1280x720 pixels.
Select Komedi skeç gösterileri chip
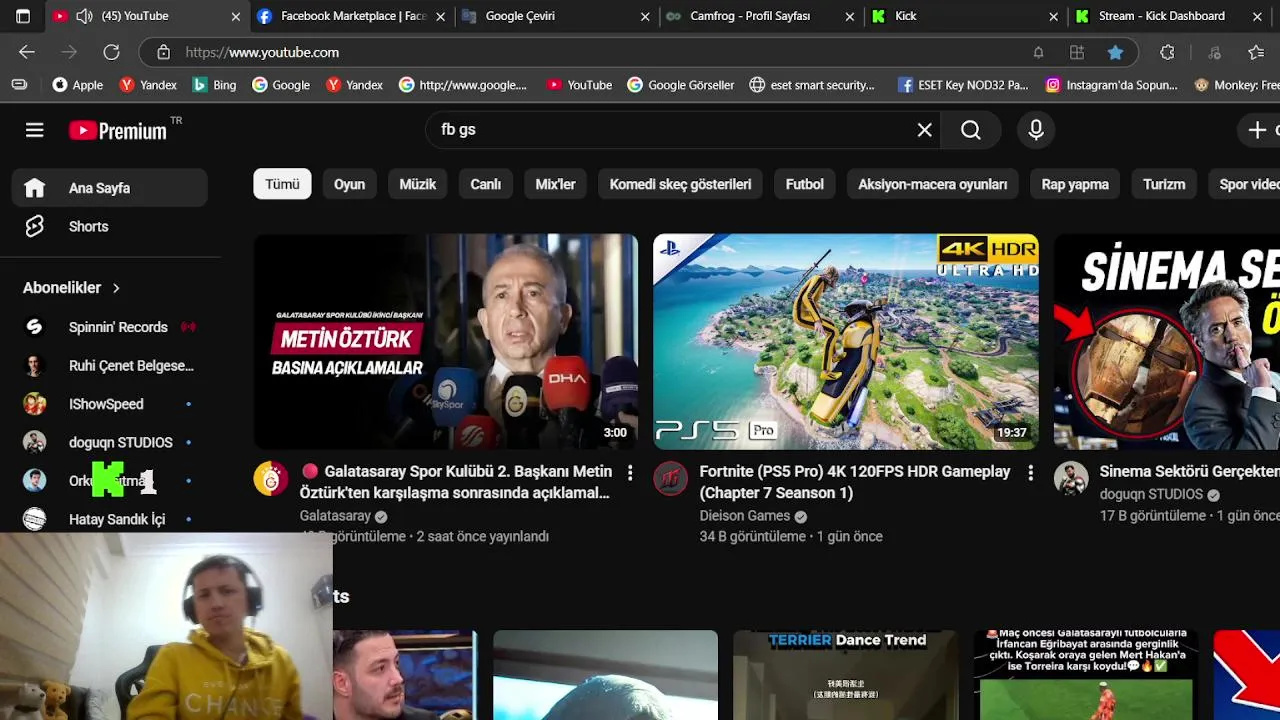tap(680, 184)
